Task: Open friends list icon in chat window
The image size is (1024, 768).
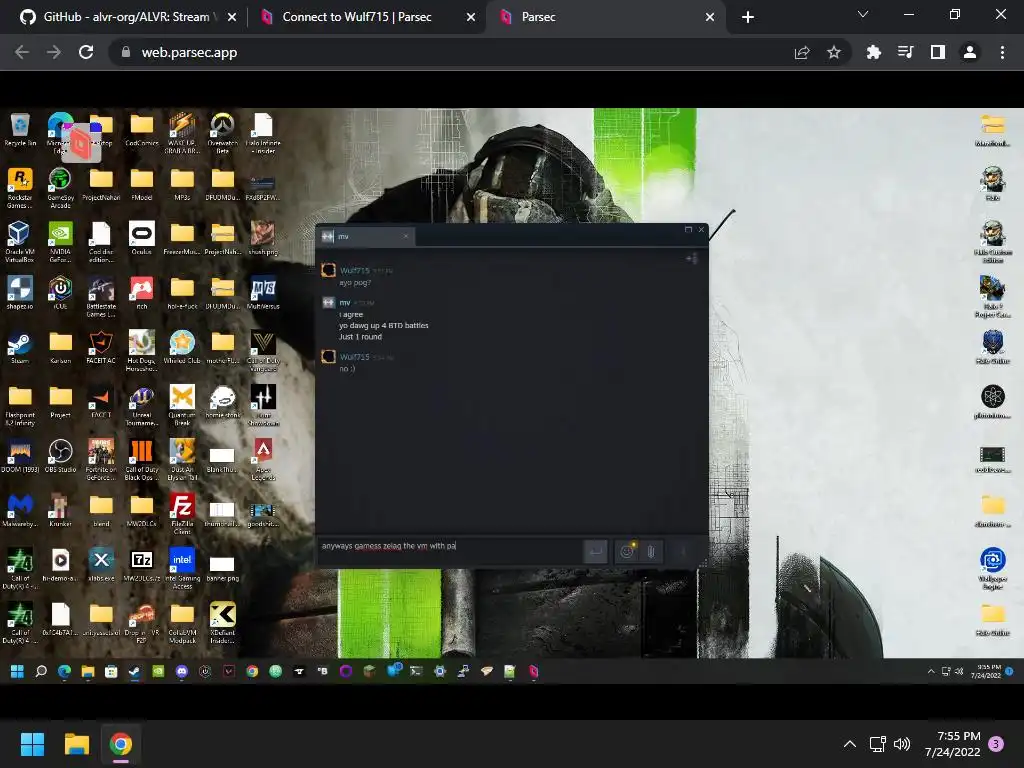Action: pos(691,259)
